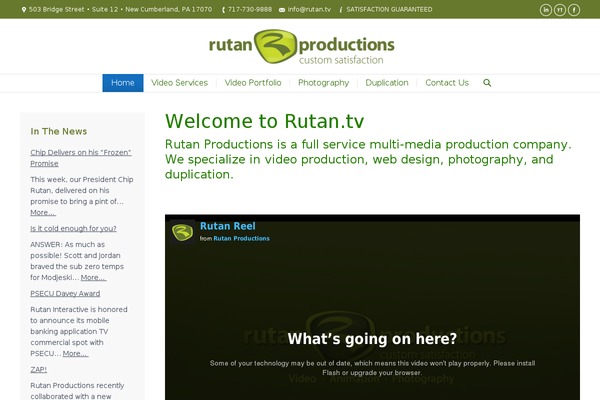Click the Rutan logo thumbnail in video player
The width and height of the screenshot is (600, 400).
coord(183,232)
